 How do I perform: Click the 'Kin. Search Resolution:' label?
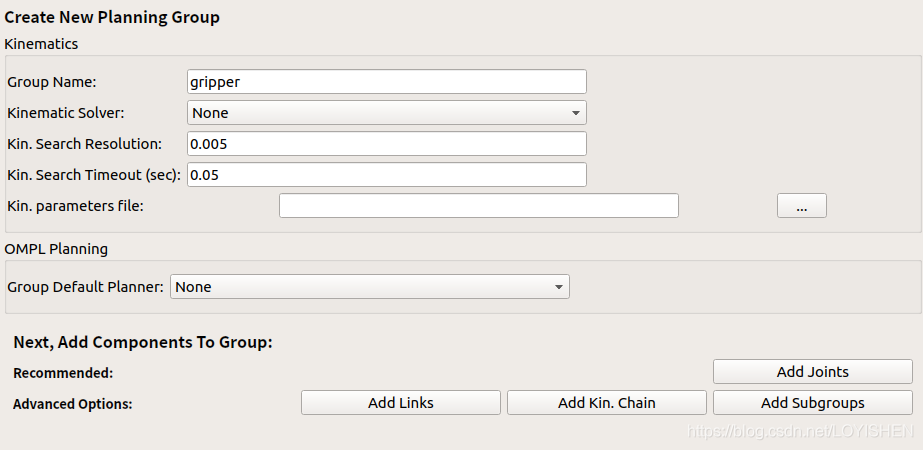tap(84, 144)
